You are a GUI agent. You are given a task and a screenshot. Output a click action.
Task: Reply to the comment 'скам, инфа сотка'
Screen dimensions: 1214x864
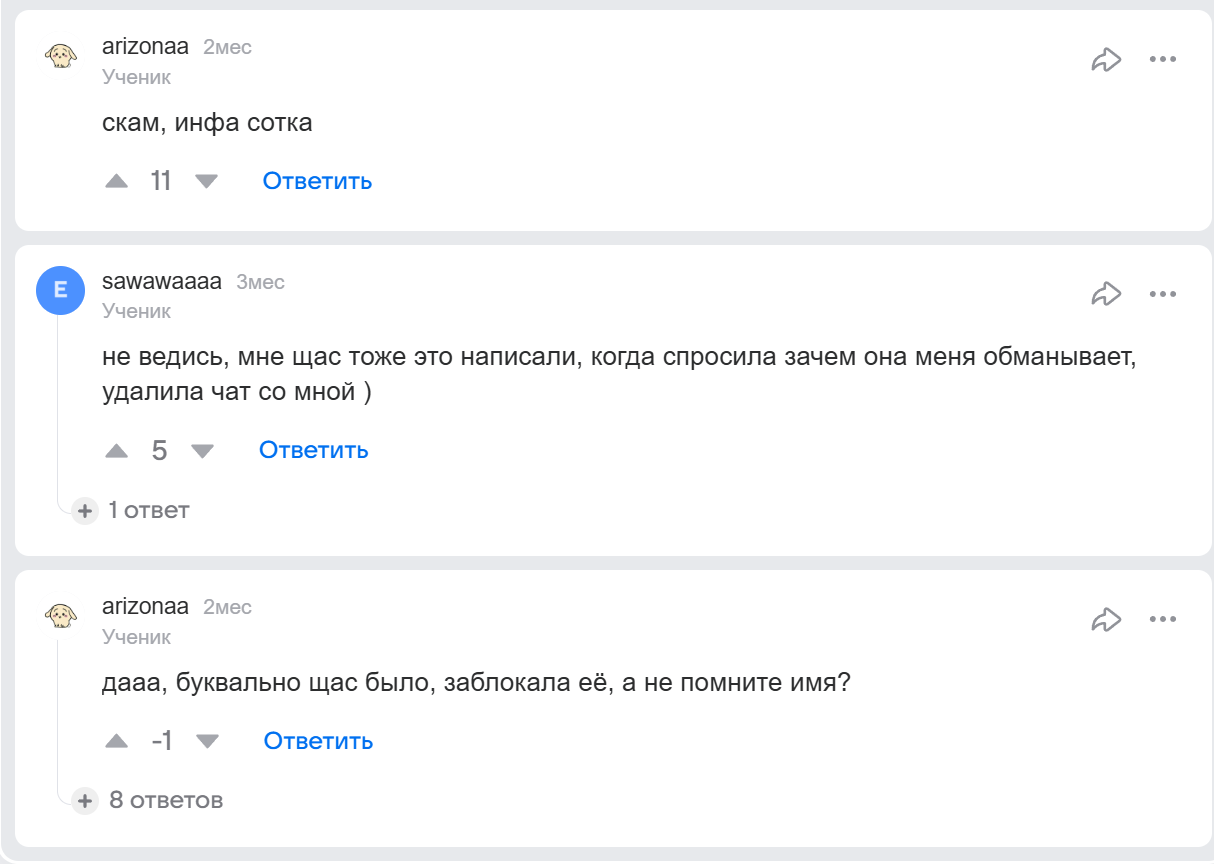click(x=315, y=180)
